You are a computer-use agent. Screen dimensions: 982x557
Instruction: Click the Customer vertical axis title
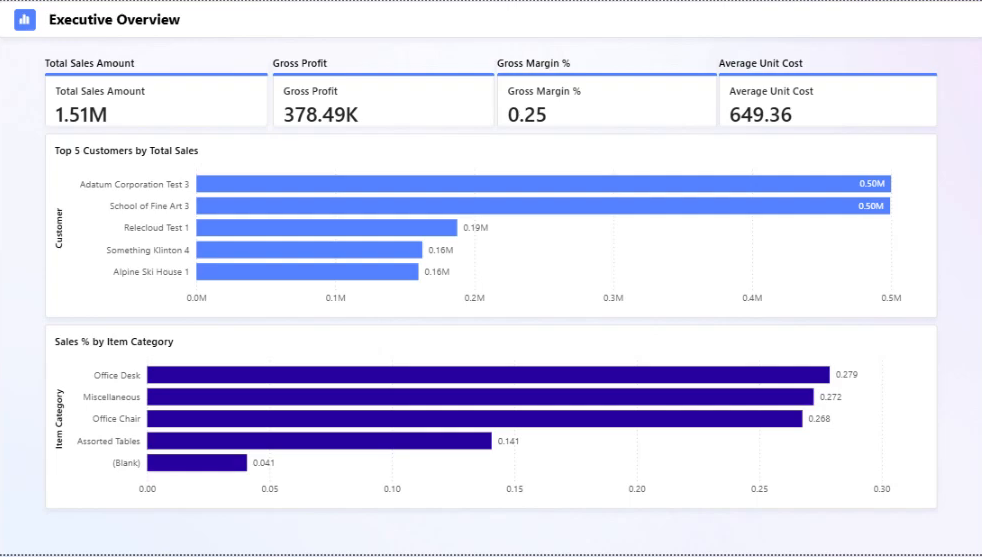(59, 229)
